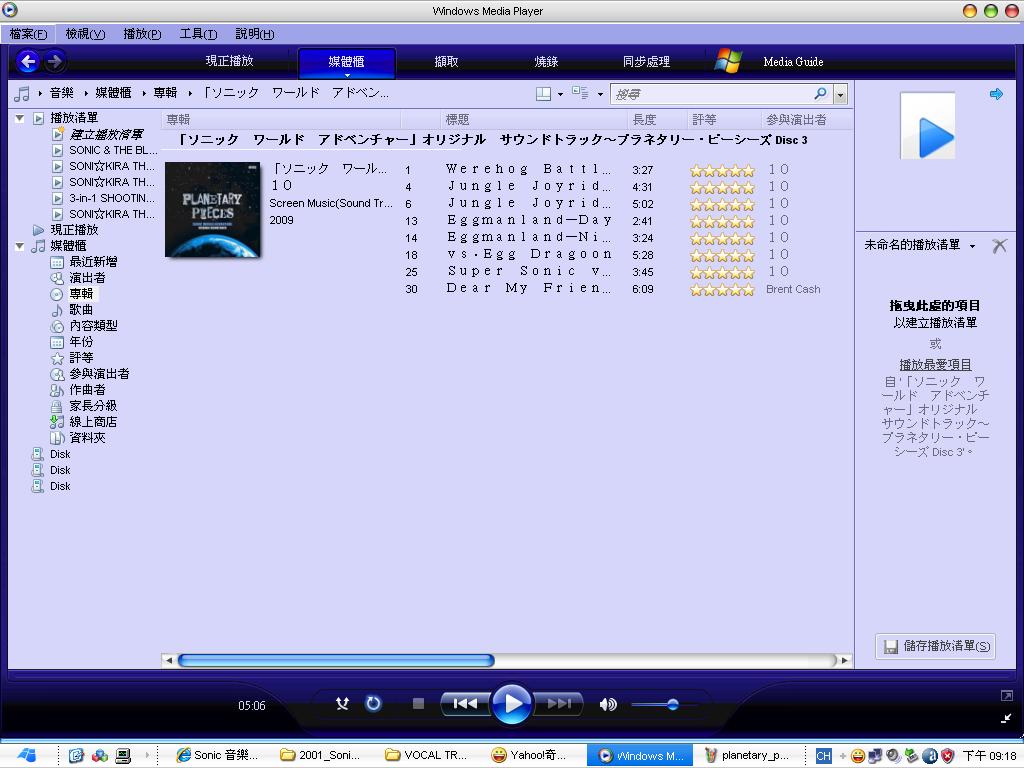Image resolution: width=1024 pixels, height=768 pixels.
Task: Clear the unnamed playlist pane
Action: point(999,245)
